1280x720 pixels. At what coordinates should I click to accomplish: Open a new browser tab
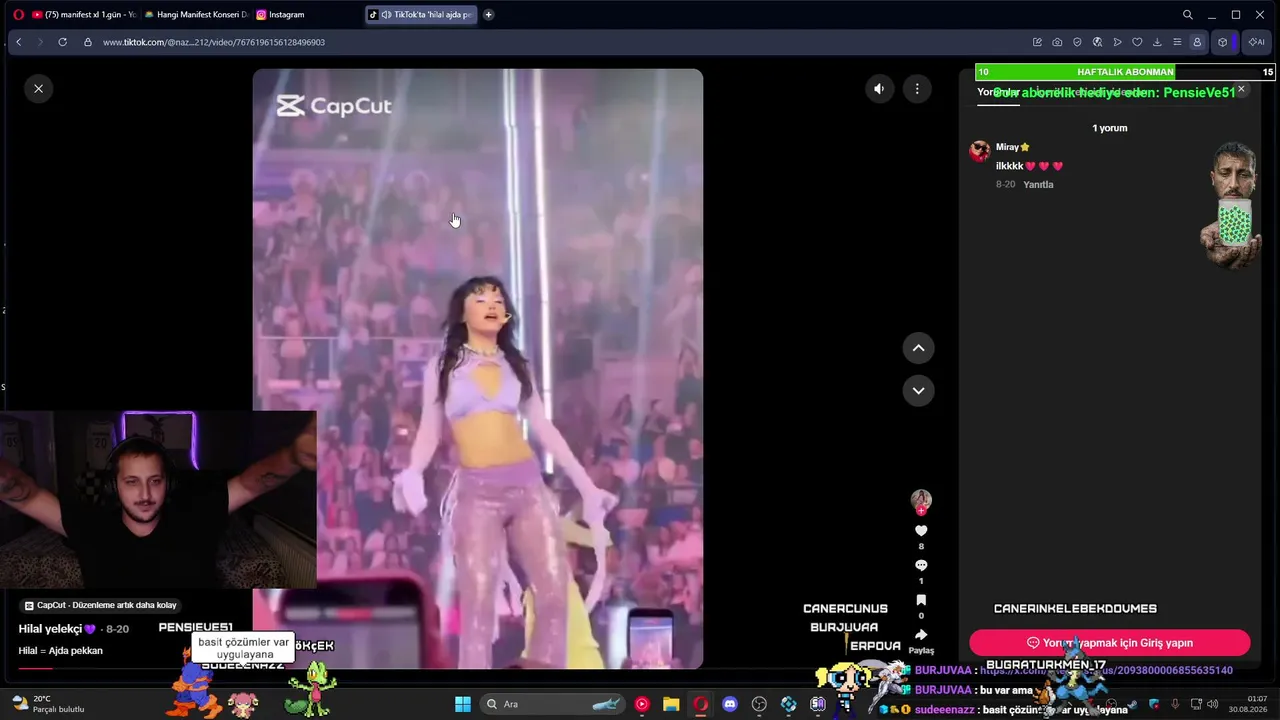pos(488,15)
